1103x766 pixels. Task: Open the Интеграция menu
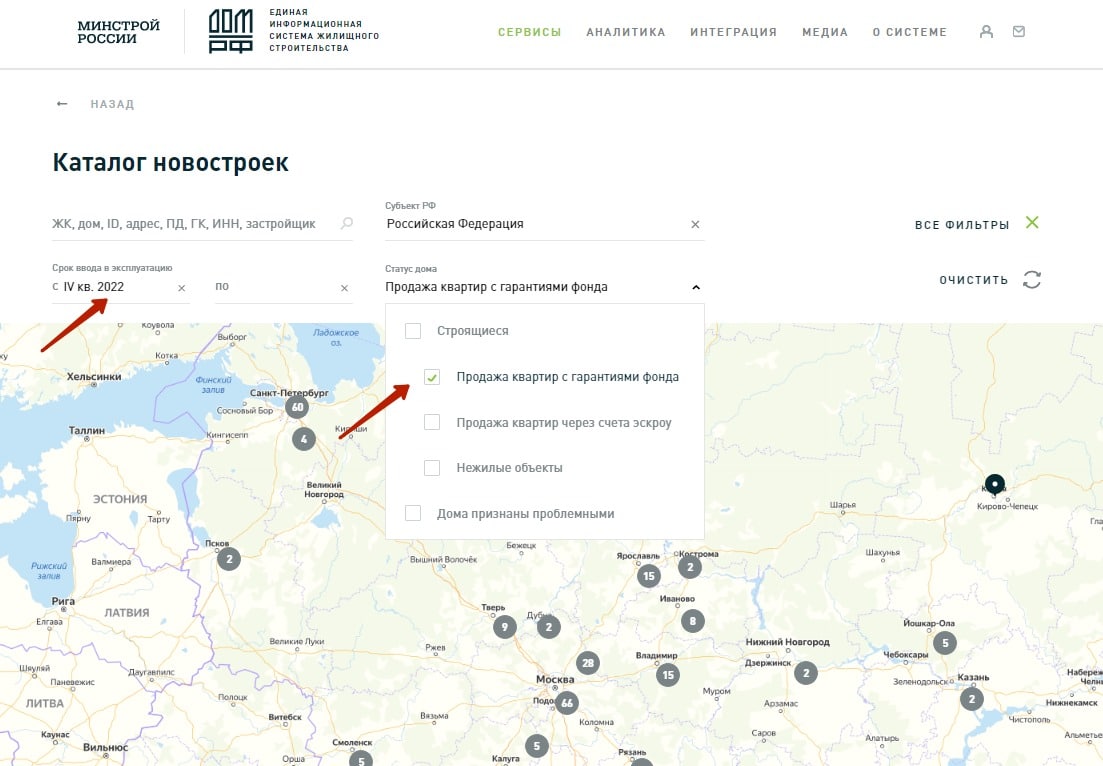click(x=734, y=32)
